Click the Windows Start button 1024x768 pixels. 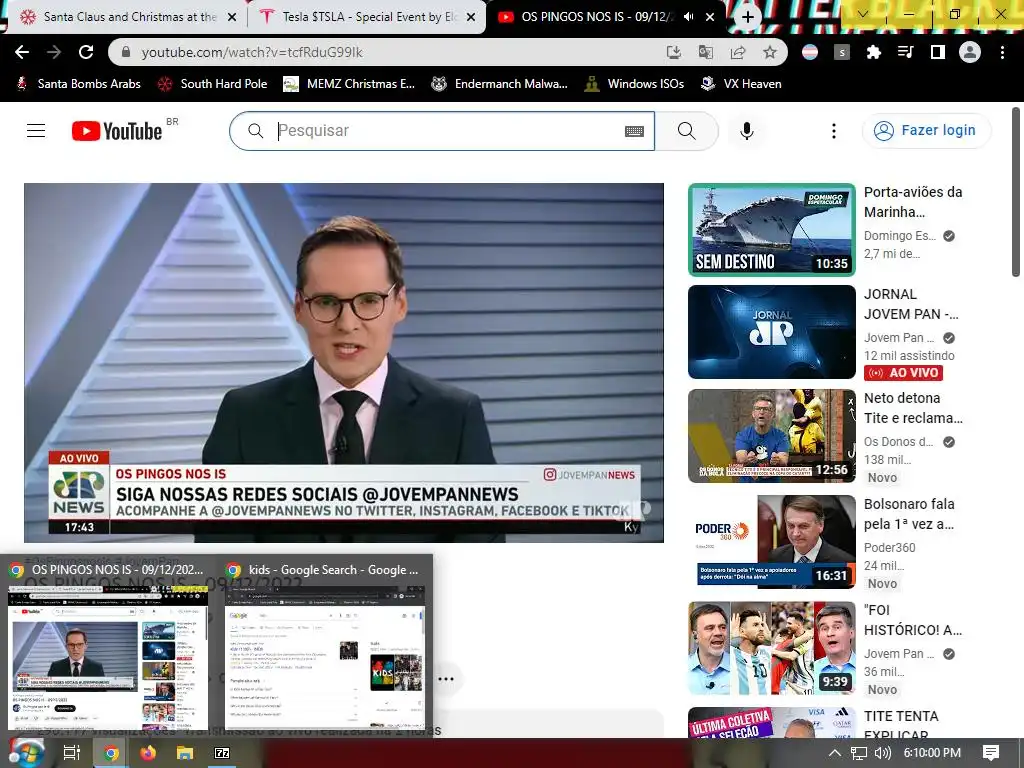pyautogui.click(x=26, y=753)
